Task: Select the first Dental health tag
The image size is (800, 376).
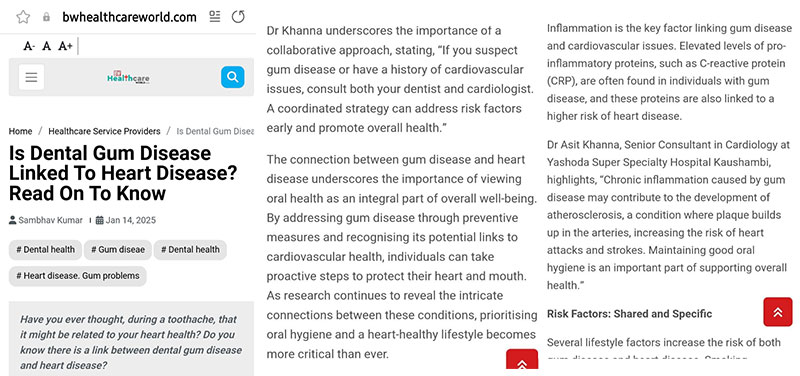Action: pyautogui.click(x=45, y=250)
